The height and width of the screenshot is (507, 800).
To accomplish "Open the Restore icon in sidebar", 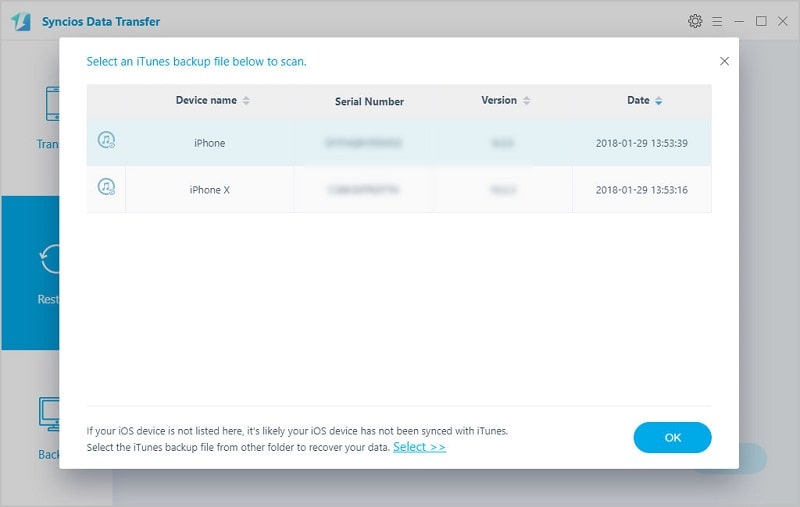I will (49, 259).
